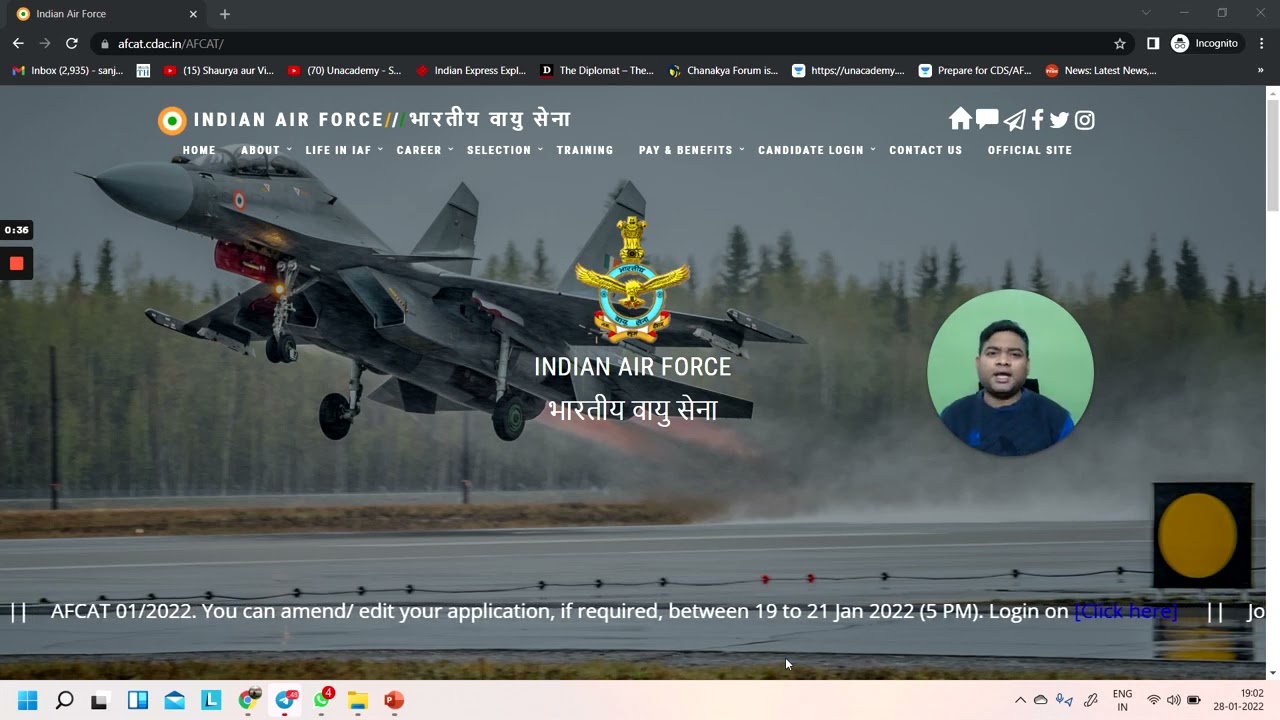Open the volume tray control

[x=1174, y=700]
